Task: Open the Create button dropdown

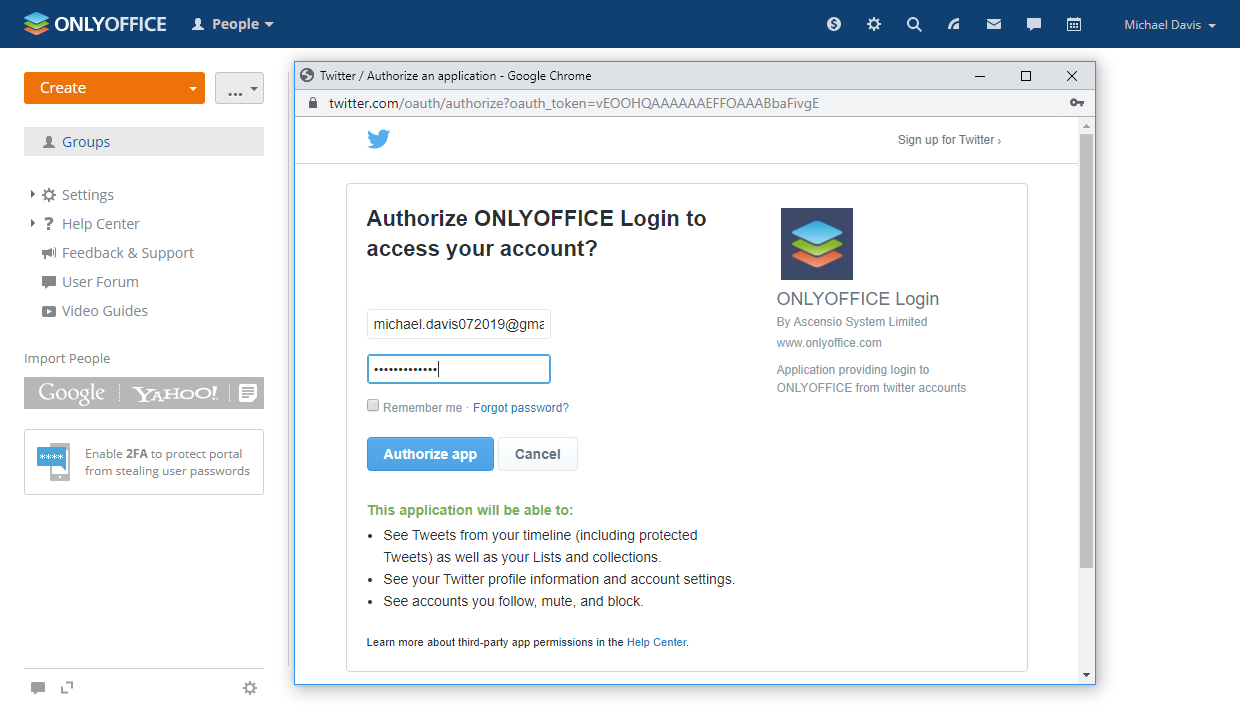Action: point(193,88)
